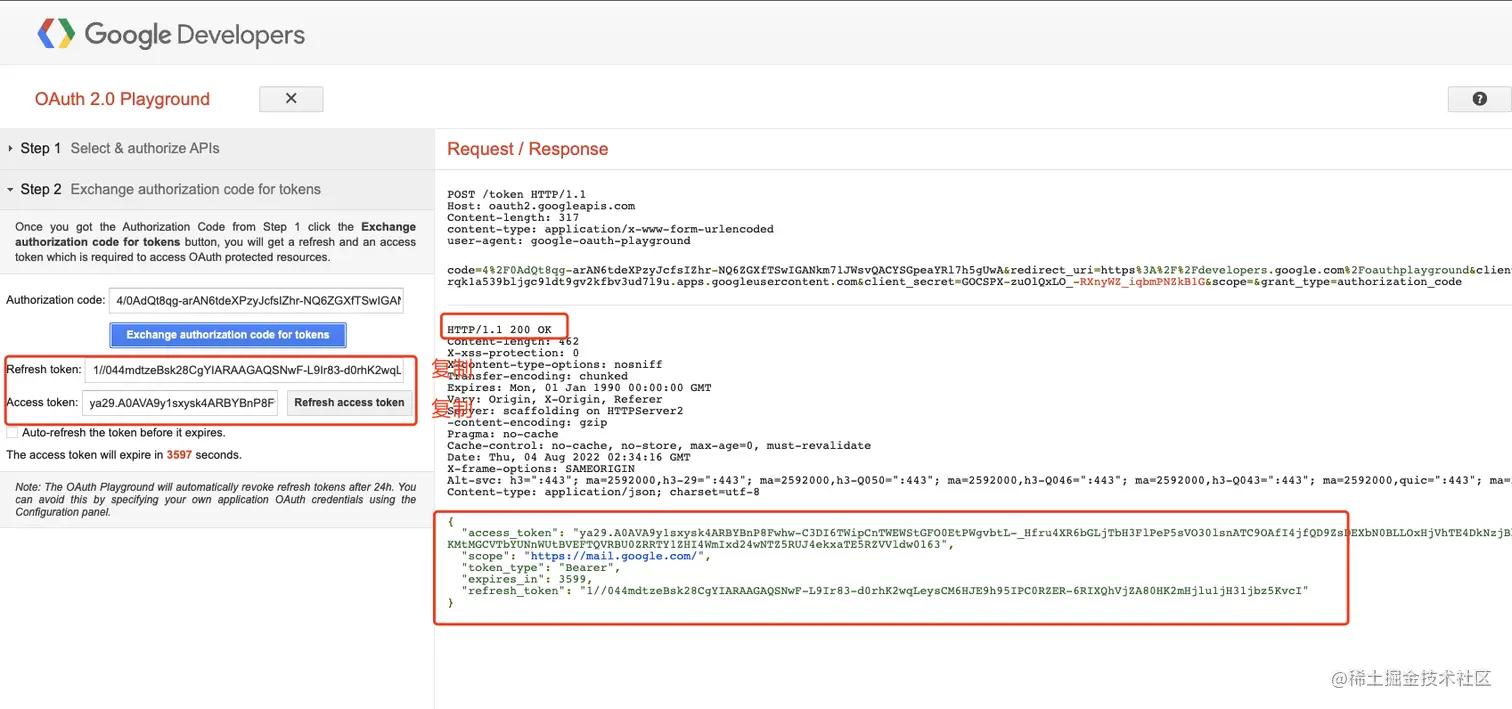
Task: Click Step 1's disclosure triangle
Action: pos(12,147)
